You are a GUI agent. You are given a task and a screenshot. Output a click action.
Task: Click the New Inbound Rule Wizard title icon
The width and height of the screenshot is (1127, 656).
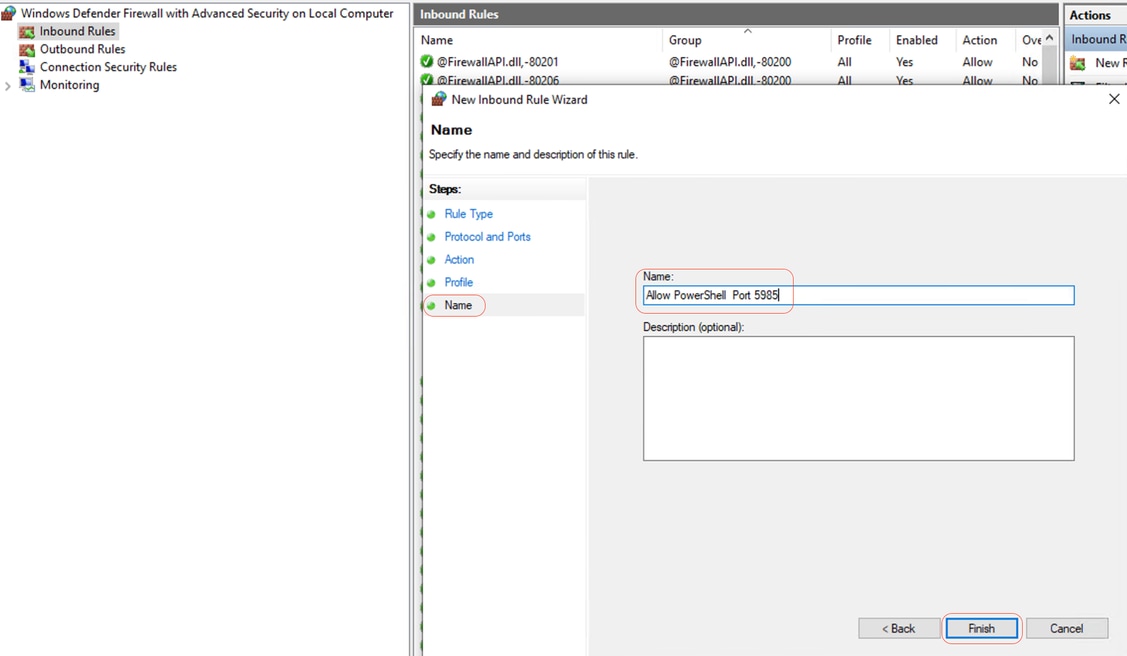click(x=438, y=99)
